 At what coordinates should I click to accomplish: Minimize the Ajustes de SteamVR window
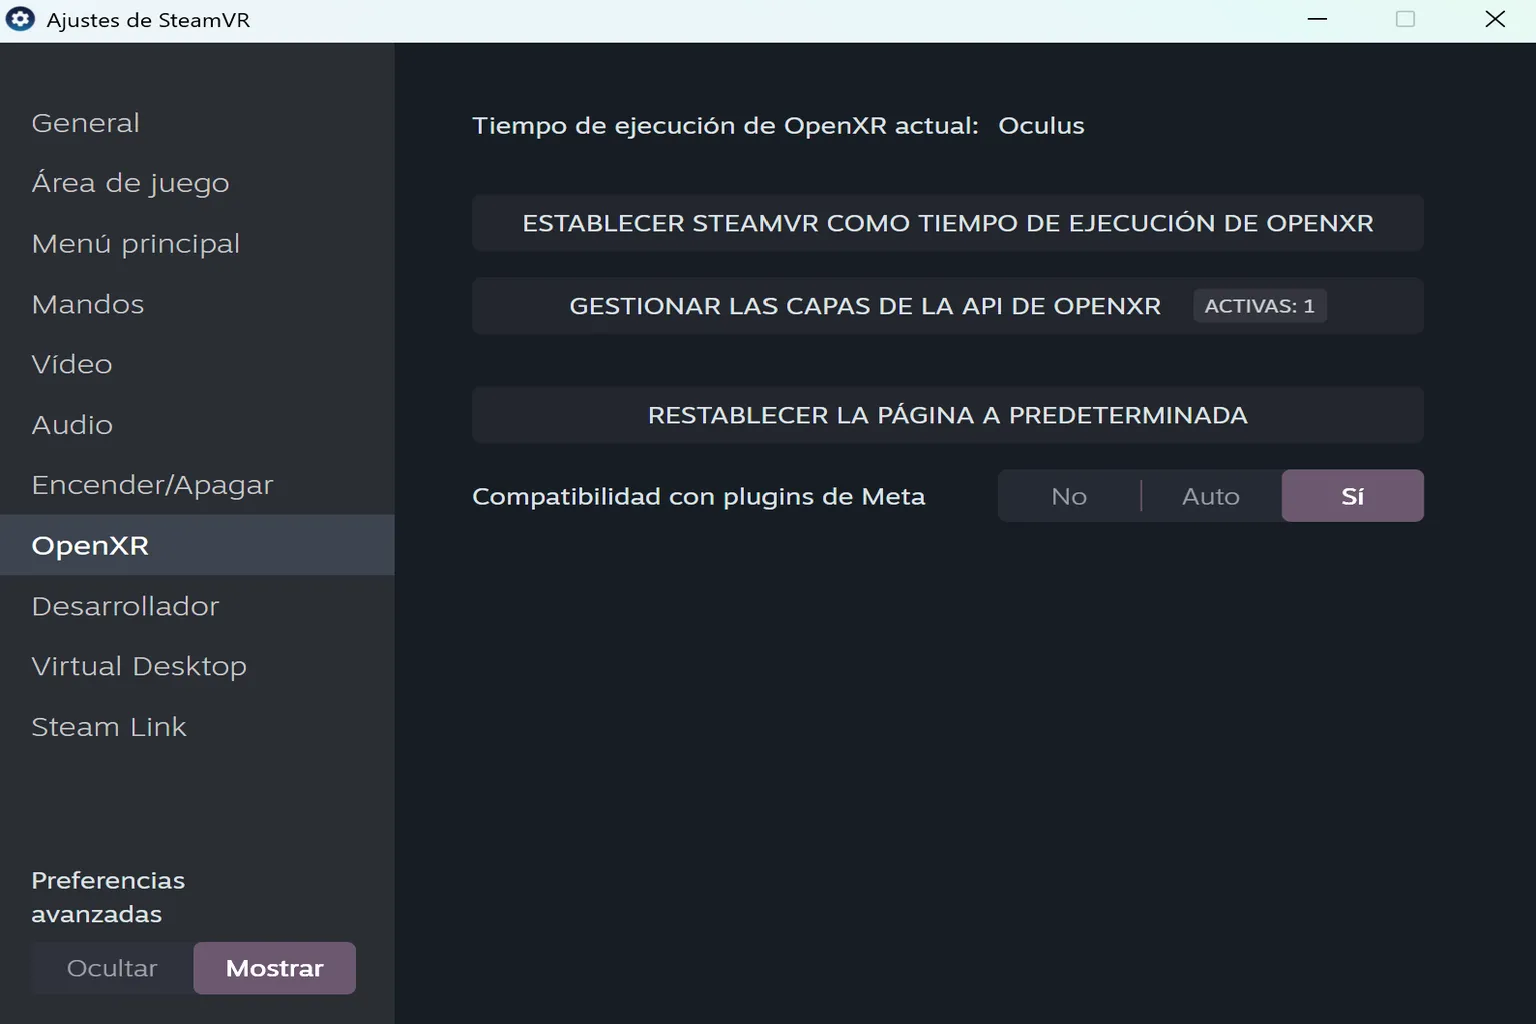(x=1318, y=19)
